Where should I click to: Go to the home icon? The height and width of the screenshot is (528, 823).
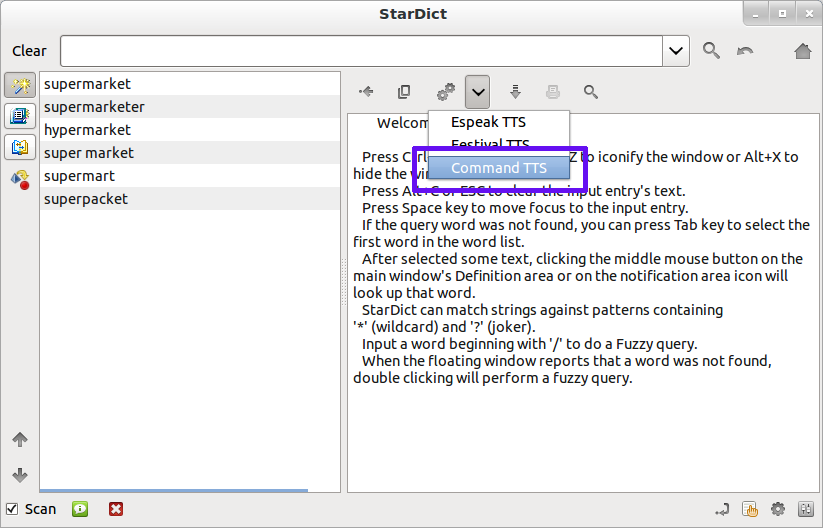coord(803,51)
